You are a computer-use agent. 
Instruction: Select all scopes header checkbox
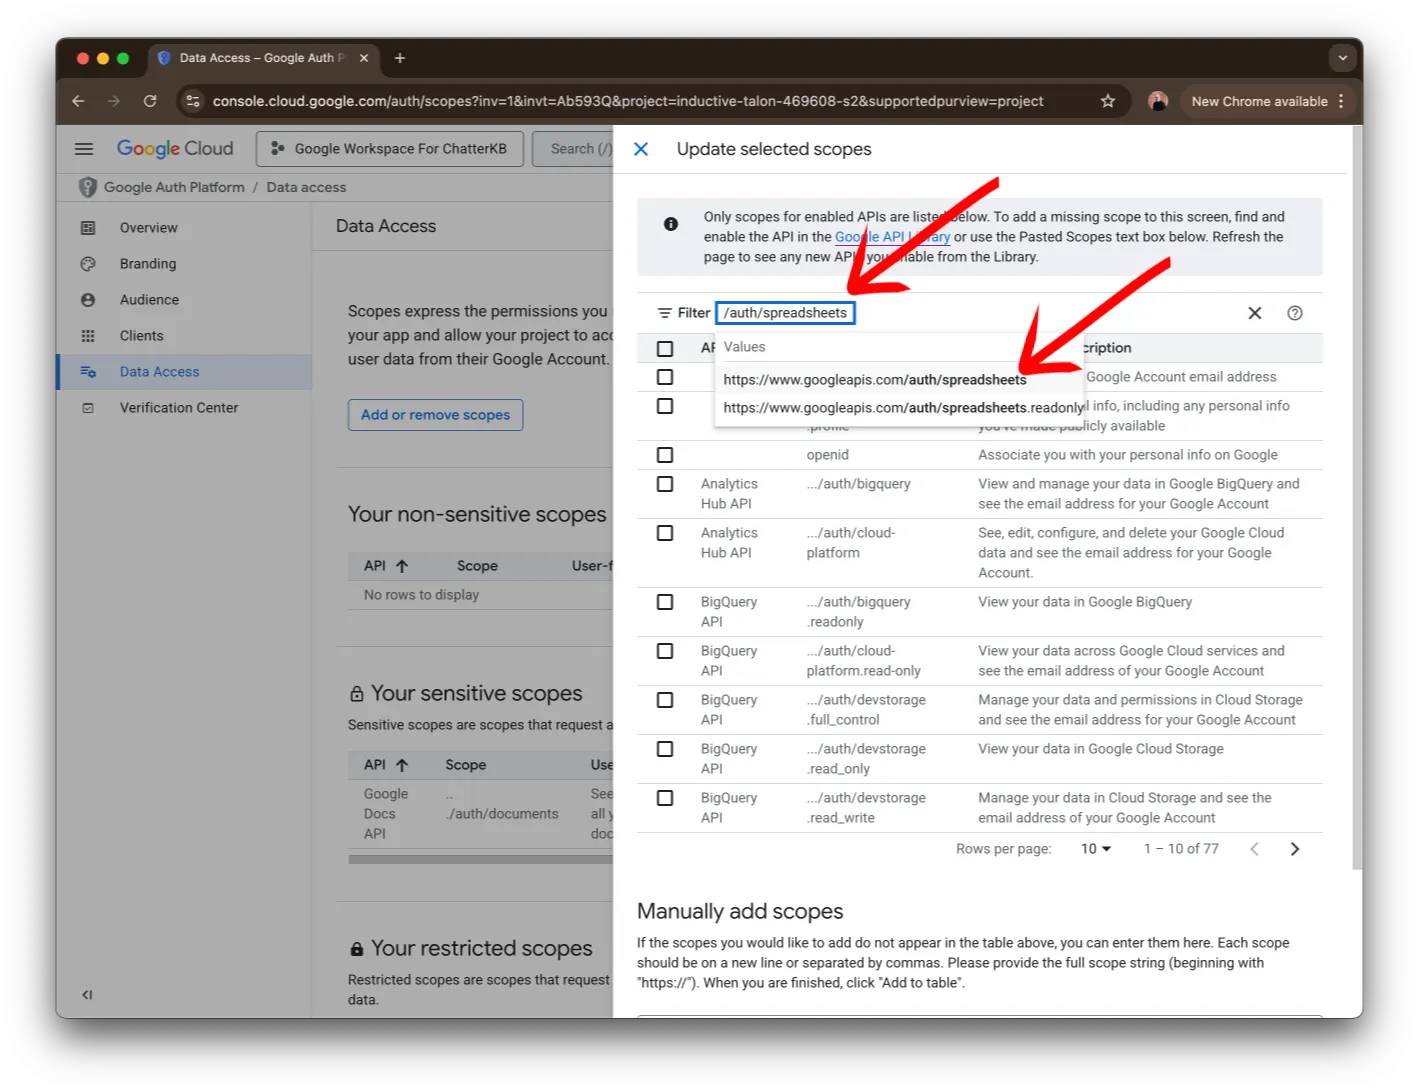pos(665,349)
